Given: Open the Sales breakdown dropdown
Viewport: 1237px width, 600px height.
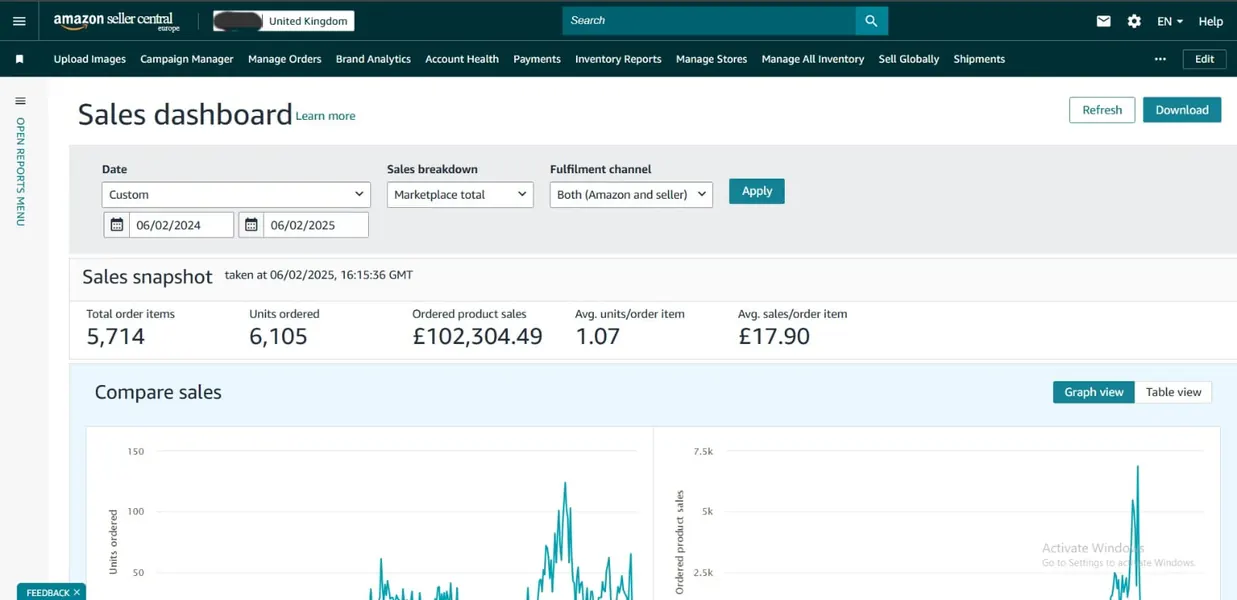Looking at the screenshot, I should (x=460, y=194).
